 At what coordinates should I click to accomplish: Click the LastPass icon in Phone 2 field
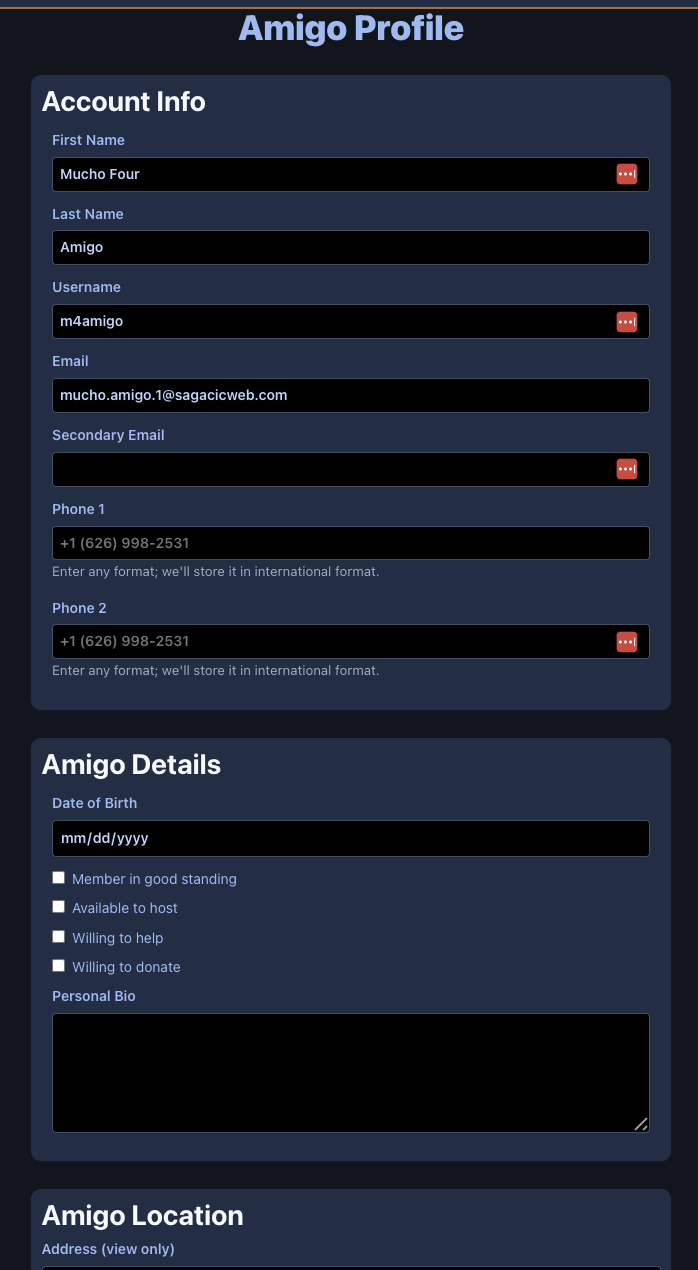pos(627,641)
